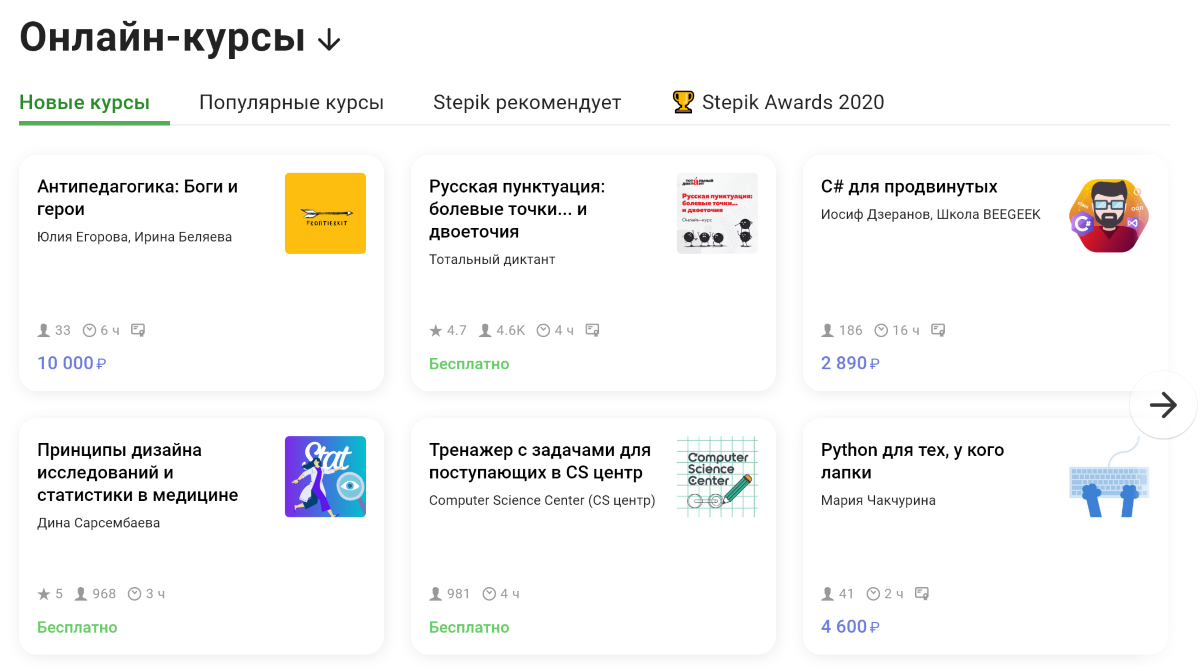Screen dimensions: 1200x671
Task: Click certificate icon on C# для продвинутых card
Action: (x=938, y=330)
